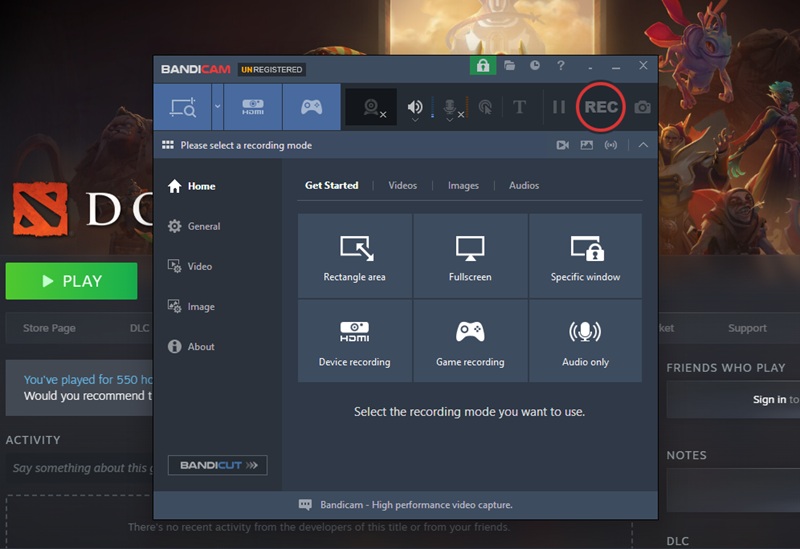
Task: Open Home in sidebar
Action: click(x=192, y=186)
